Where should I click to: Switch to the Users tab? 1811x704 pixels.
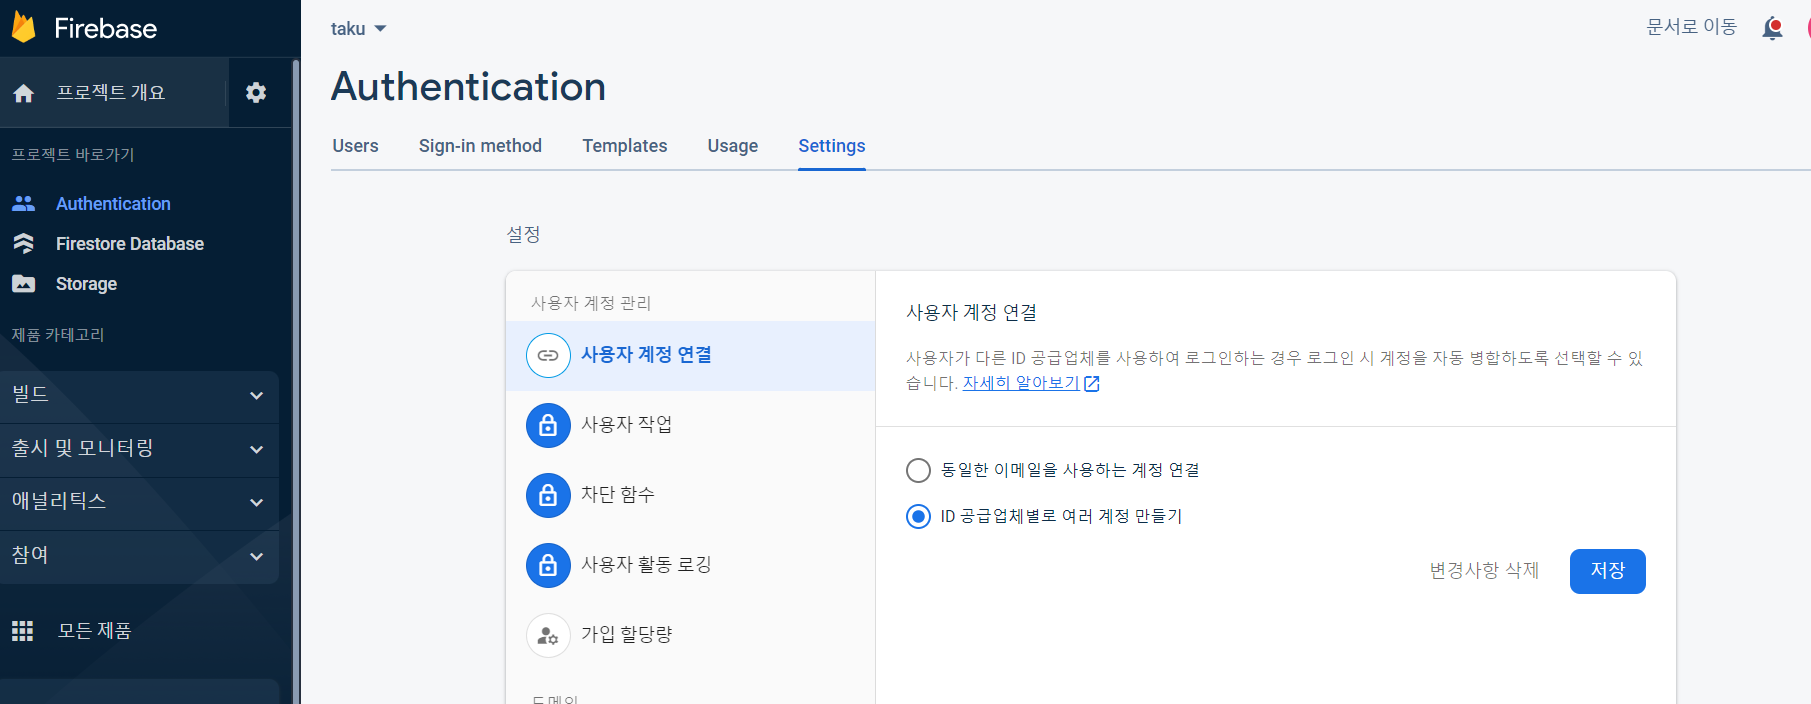(355, 146)
